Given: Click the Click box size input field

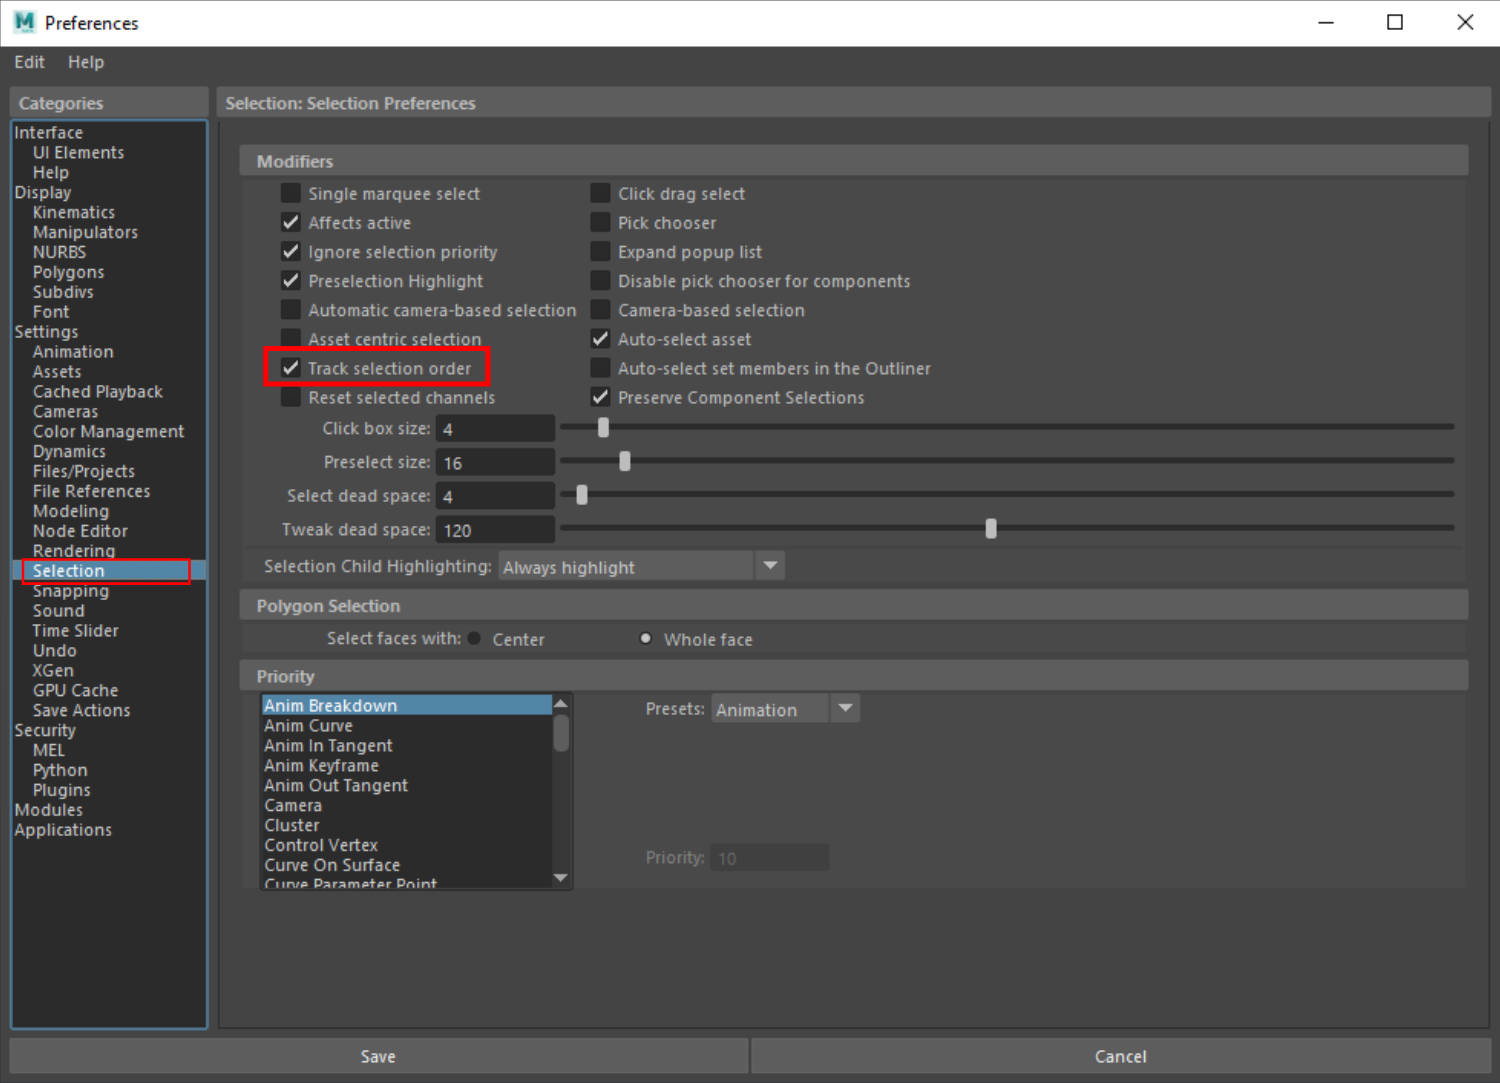Looking at the screenshot, I should point(495,428).
